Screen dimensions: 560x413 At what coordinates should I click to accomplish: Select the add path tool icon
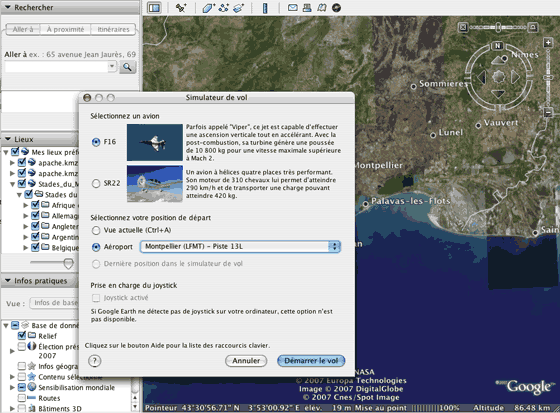224,8
